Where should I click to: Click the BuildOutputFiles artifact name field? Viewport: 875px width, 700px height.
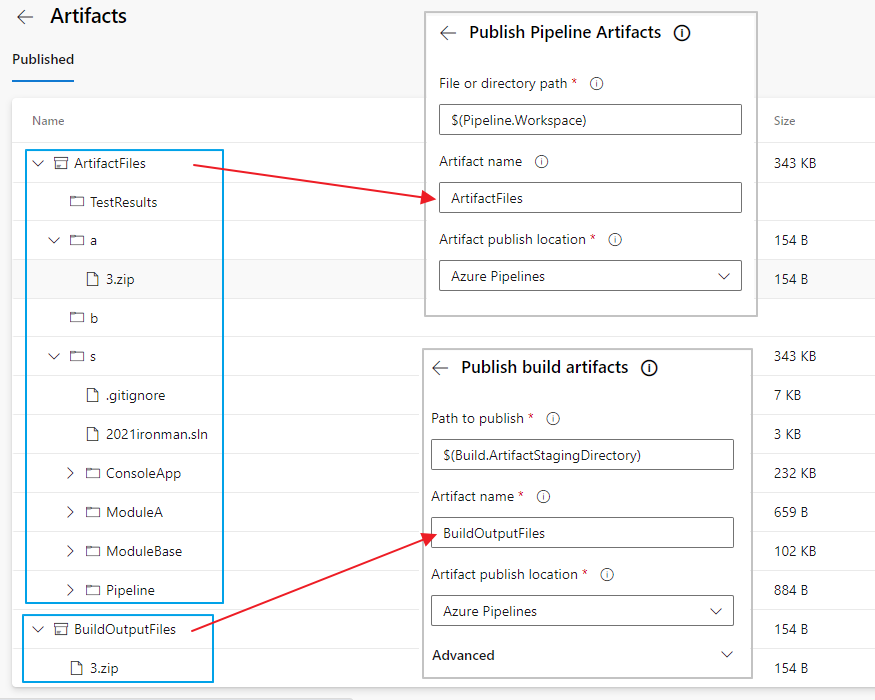click(582, 533)
